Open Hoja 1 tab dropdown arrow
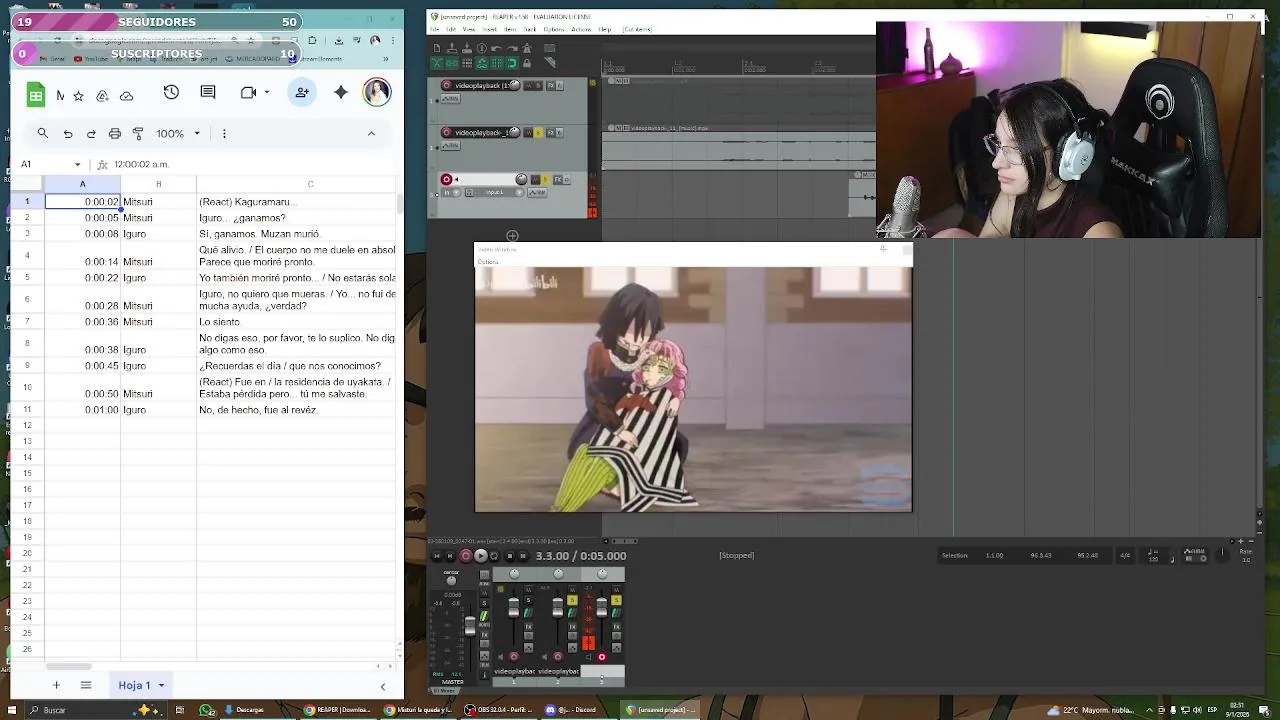Image resolution: width=1280 pixels, height=720 pixels. (161, 685)
